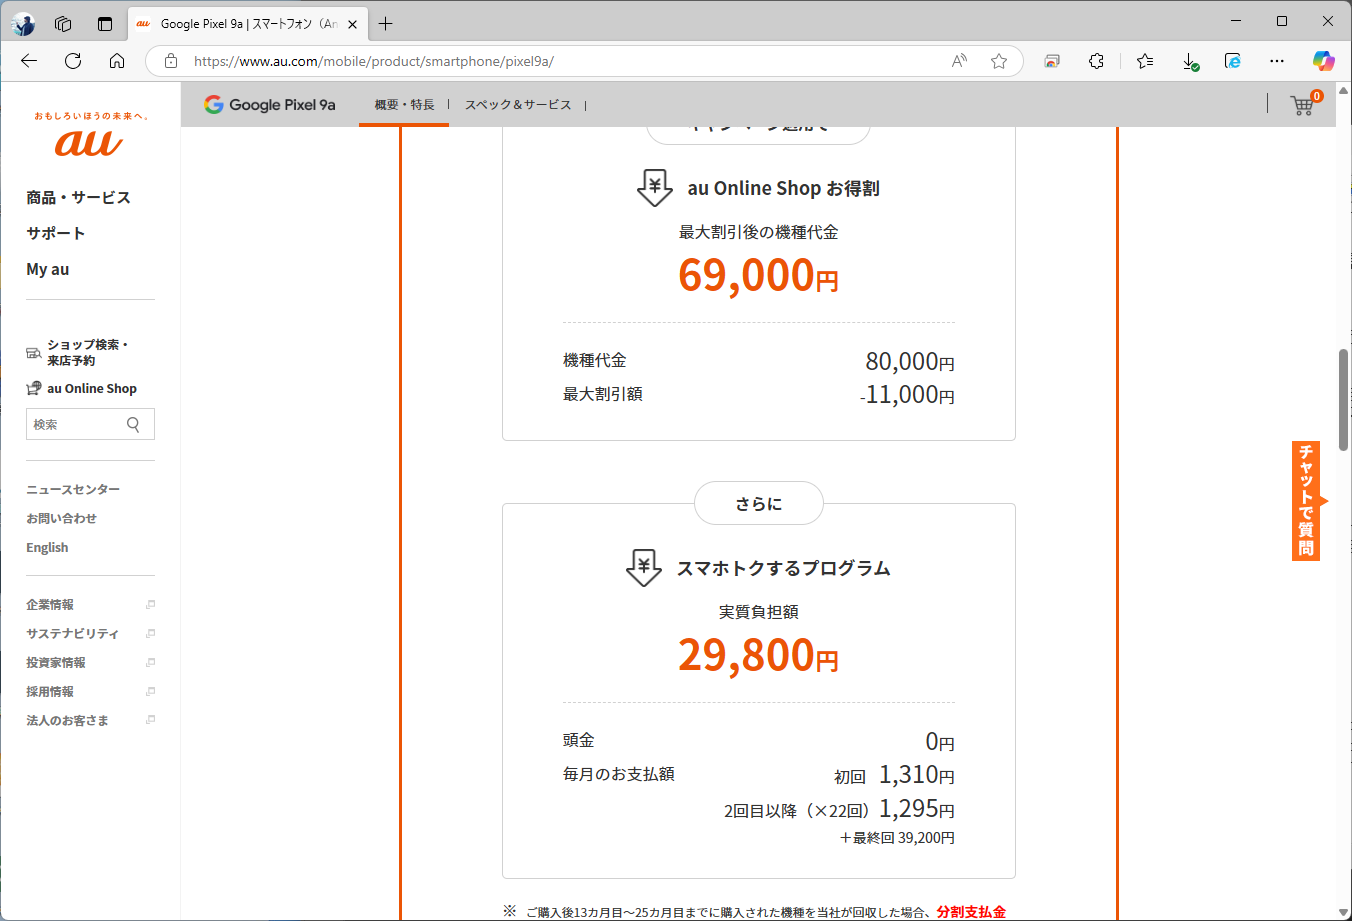The image size is (1352, 921).
Task: Open a new browser tab
Action: [386, 23]
